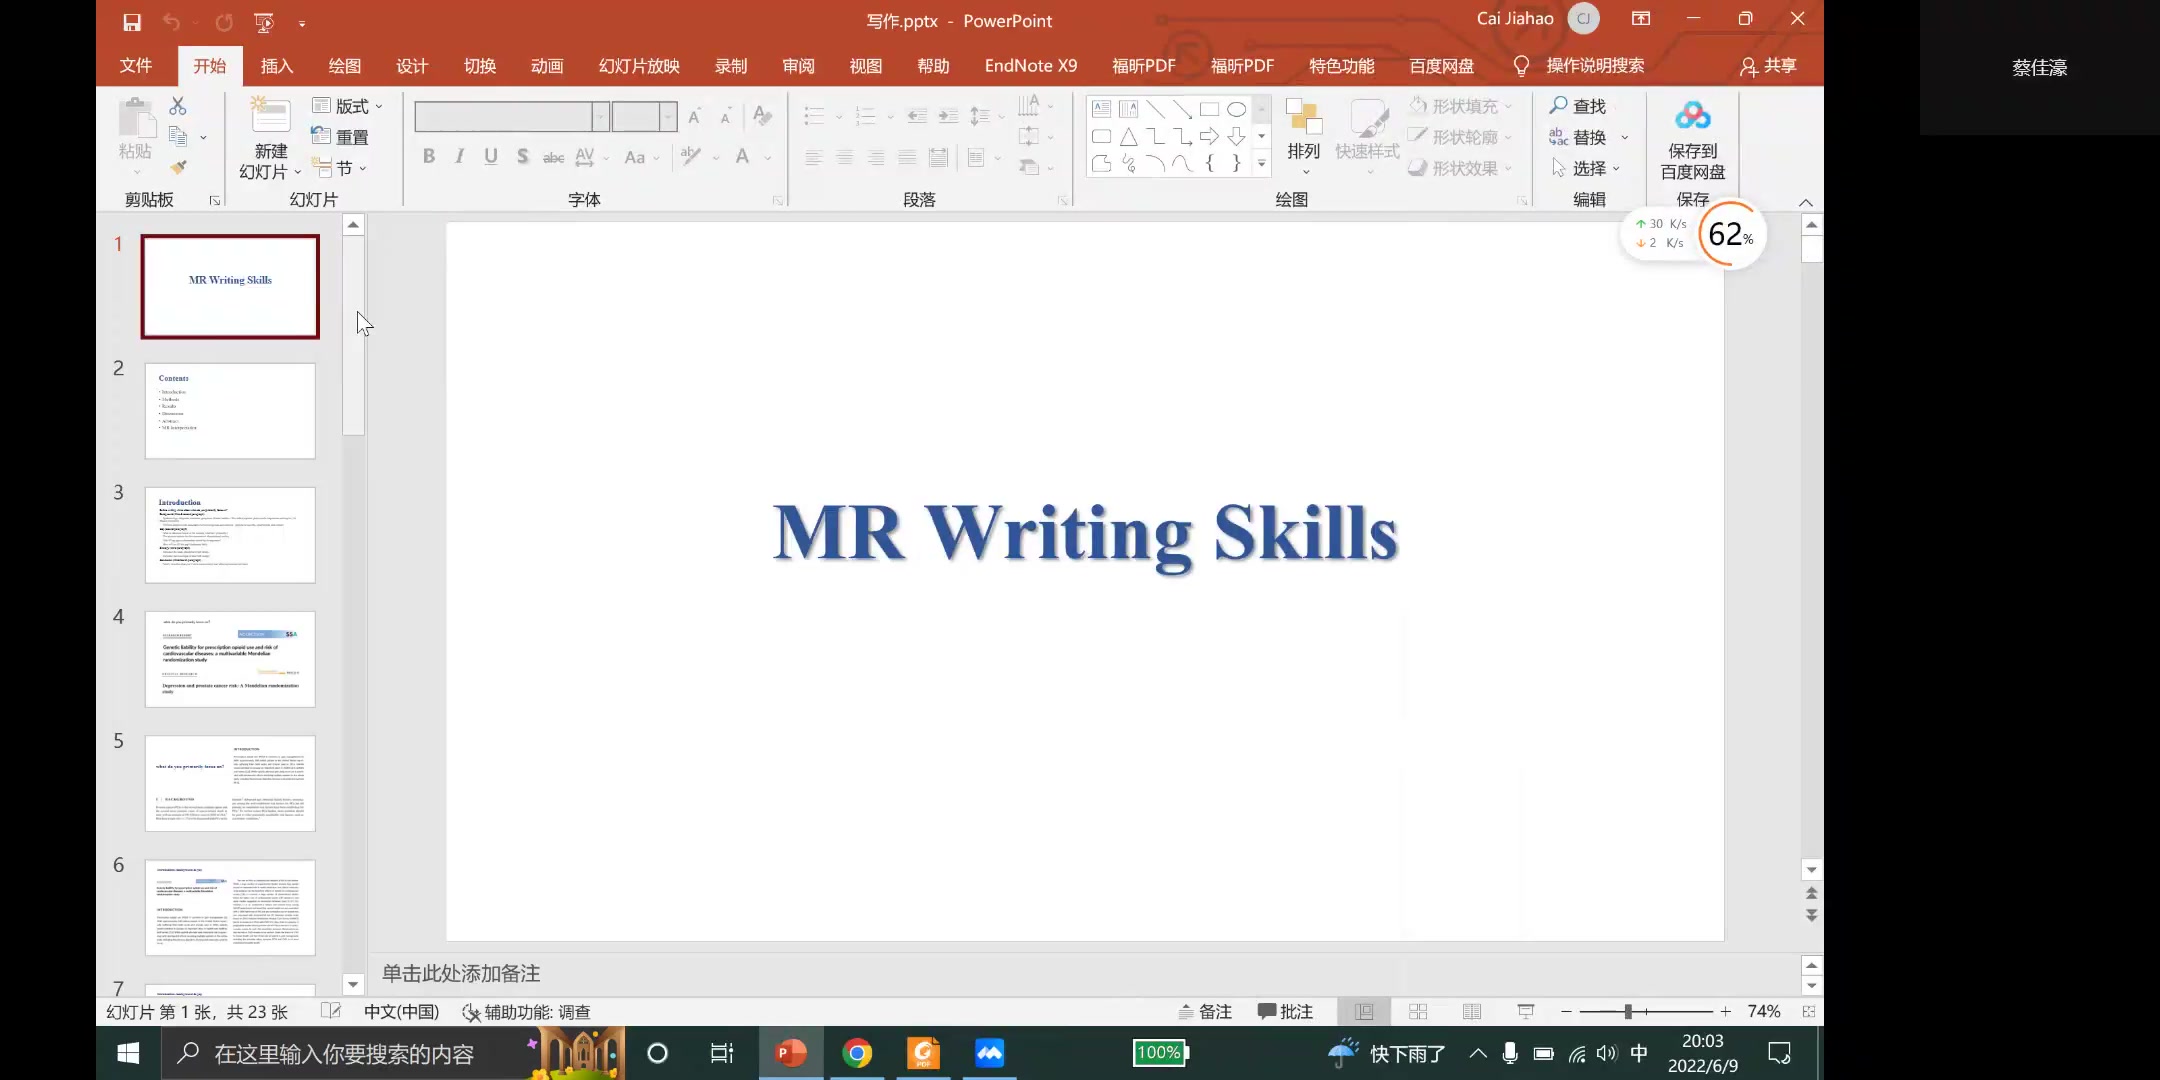Viewport: 2160px width, 1080px height.
Task: Open the font name dropdown arrow
Action: pos(600,116)
